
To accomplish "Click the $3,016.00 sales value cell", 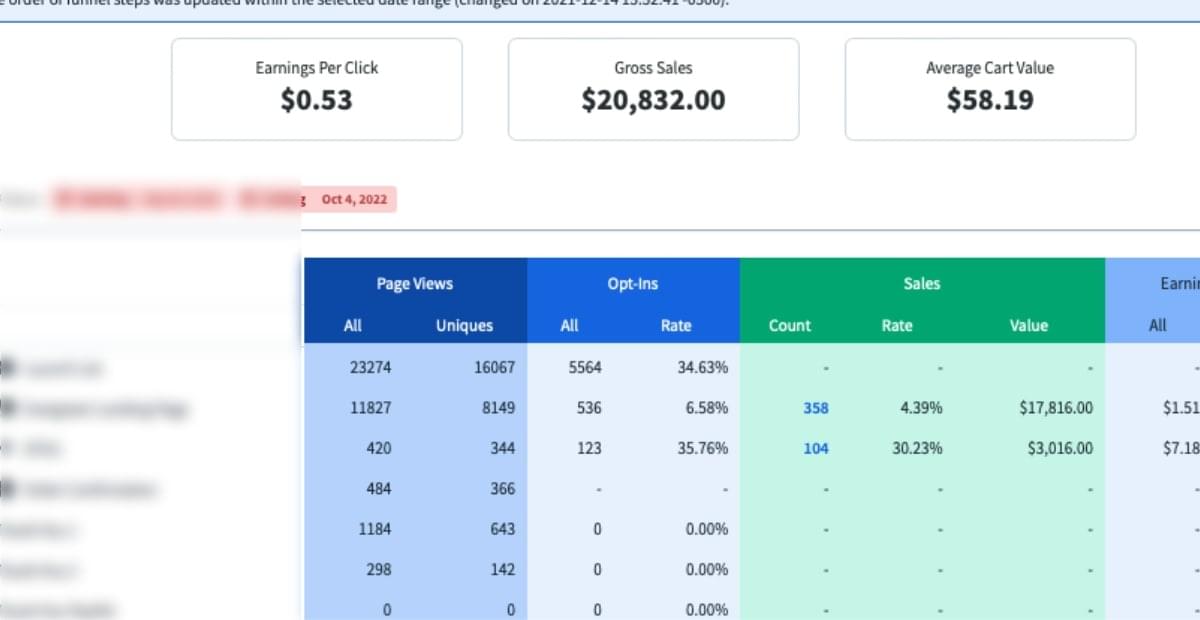I will [x=1060, y=448].
